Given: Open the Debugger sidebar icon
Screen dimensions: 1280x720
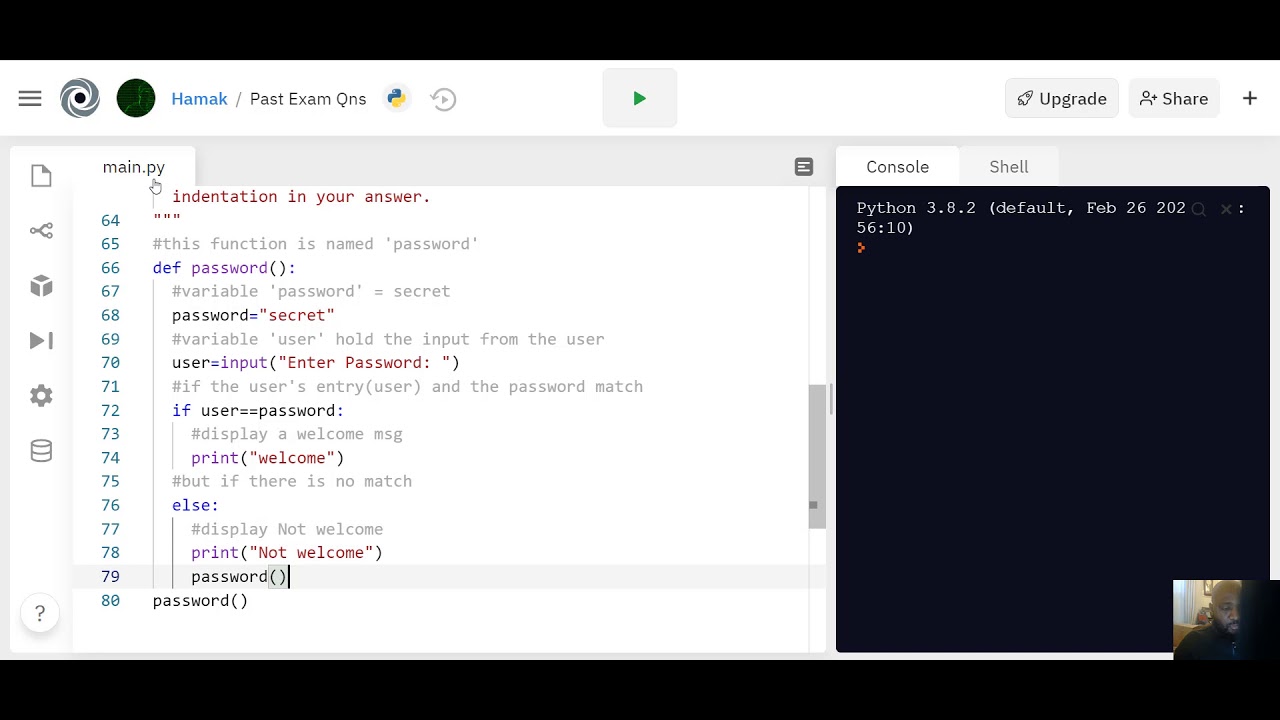Looking at the screenshot, I should tap(41, 341).
